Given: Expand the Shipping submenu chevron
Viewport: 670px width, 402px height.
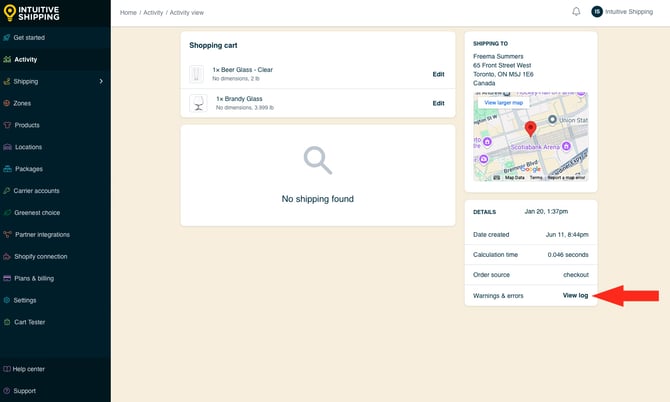Looking at the screenshot, I should click(101, 81).
